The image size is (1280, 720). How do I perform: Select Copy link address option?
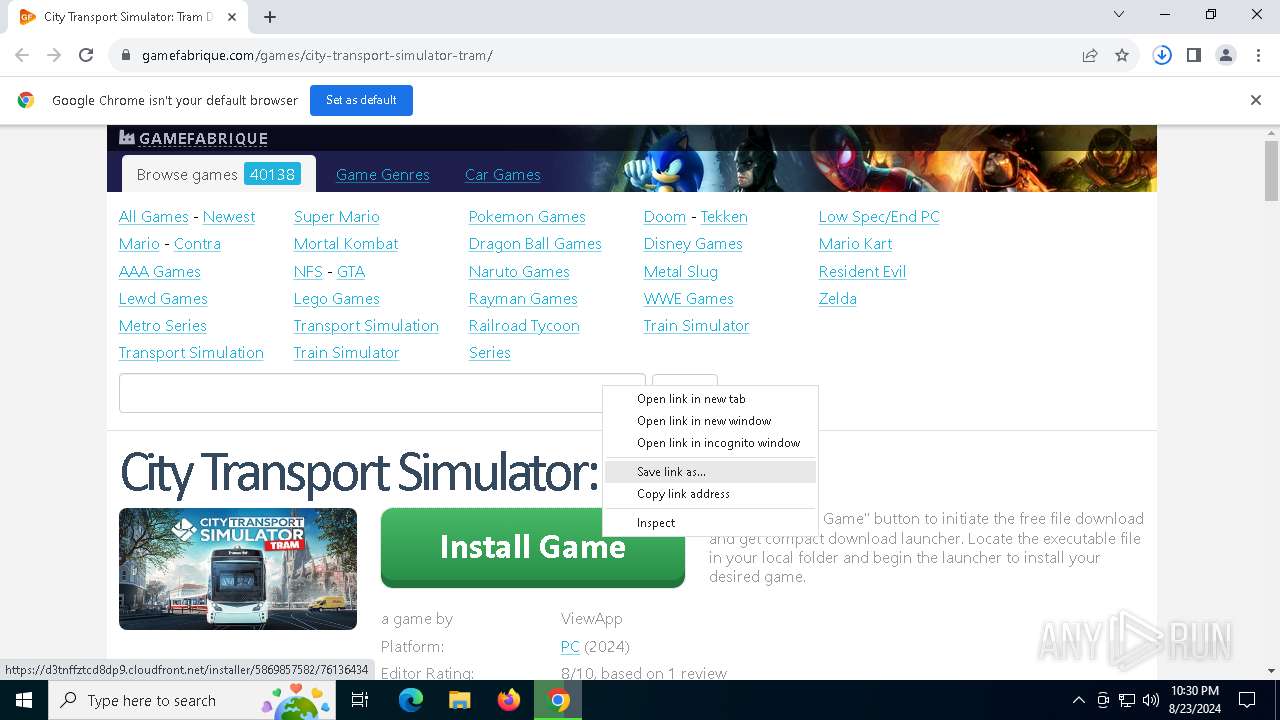(x=710, y=494)
